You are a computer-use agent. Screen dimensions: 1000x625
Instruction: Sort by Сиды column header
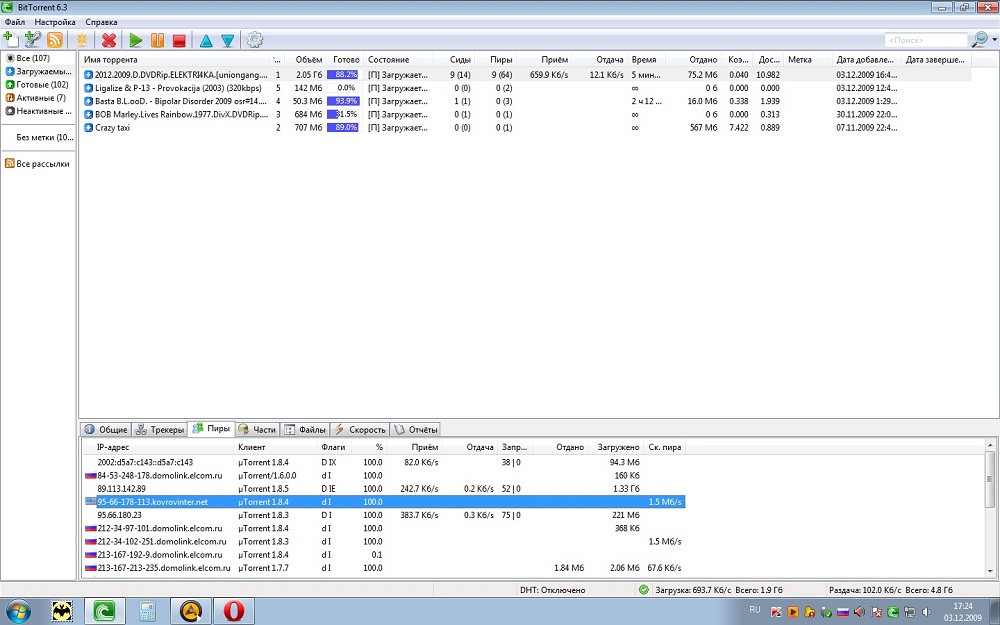click(456, 59)
